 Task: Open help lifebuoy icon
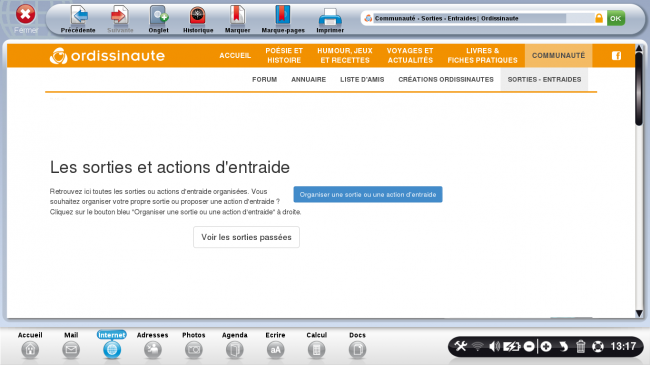tap(598, 346)
